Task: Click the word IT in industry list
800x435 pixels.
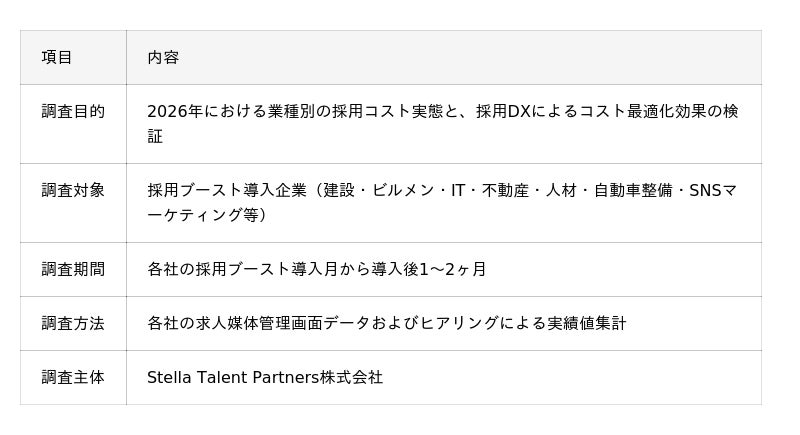Action: click(x=457, y=190)
